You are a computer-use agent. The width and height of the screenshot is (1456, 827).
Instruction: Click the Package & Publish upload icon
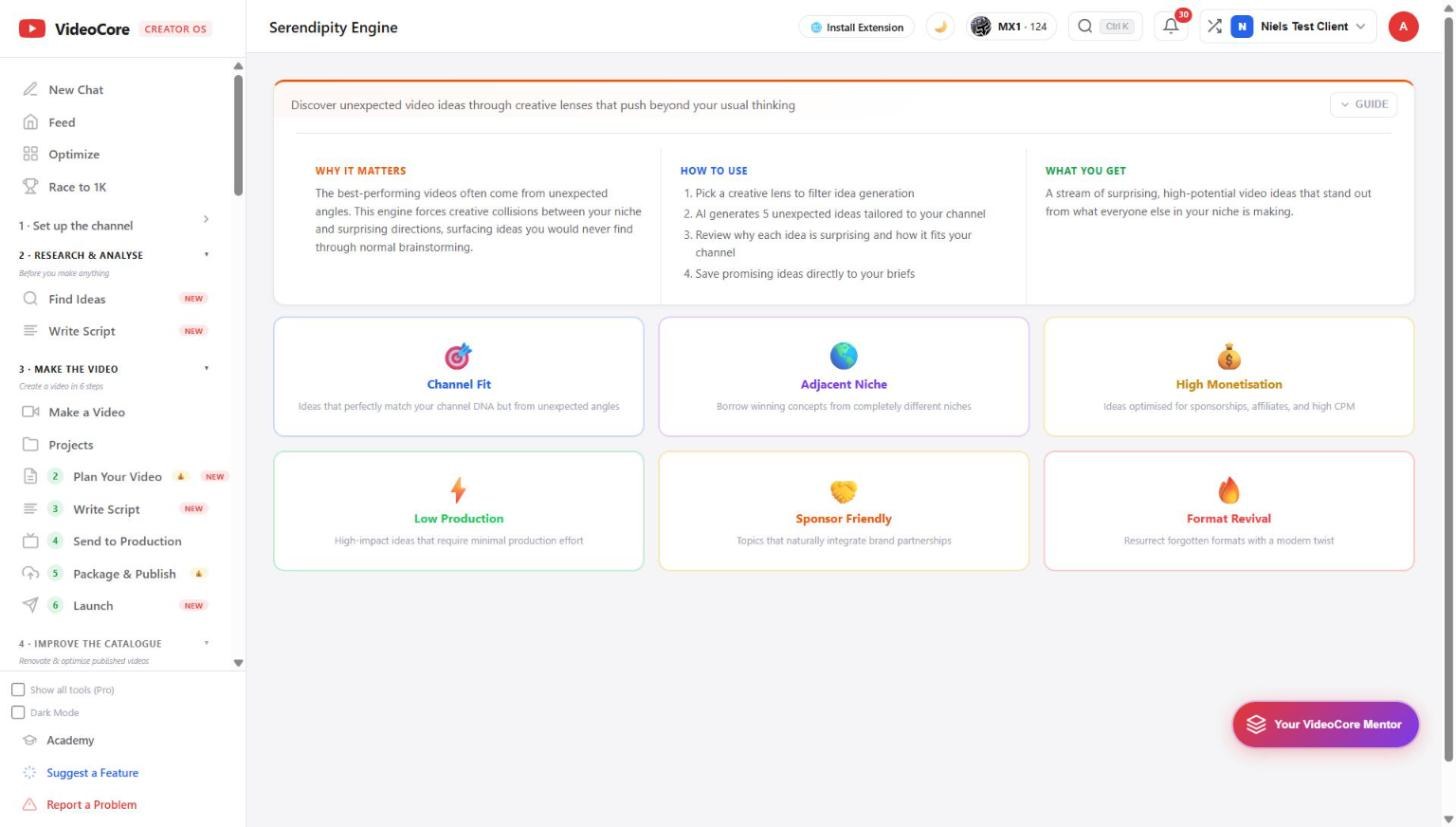click(30, 574)
